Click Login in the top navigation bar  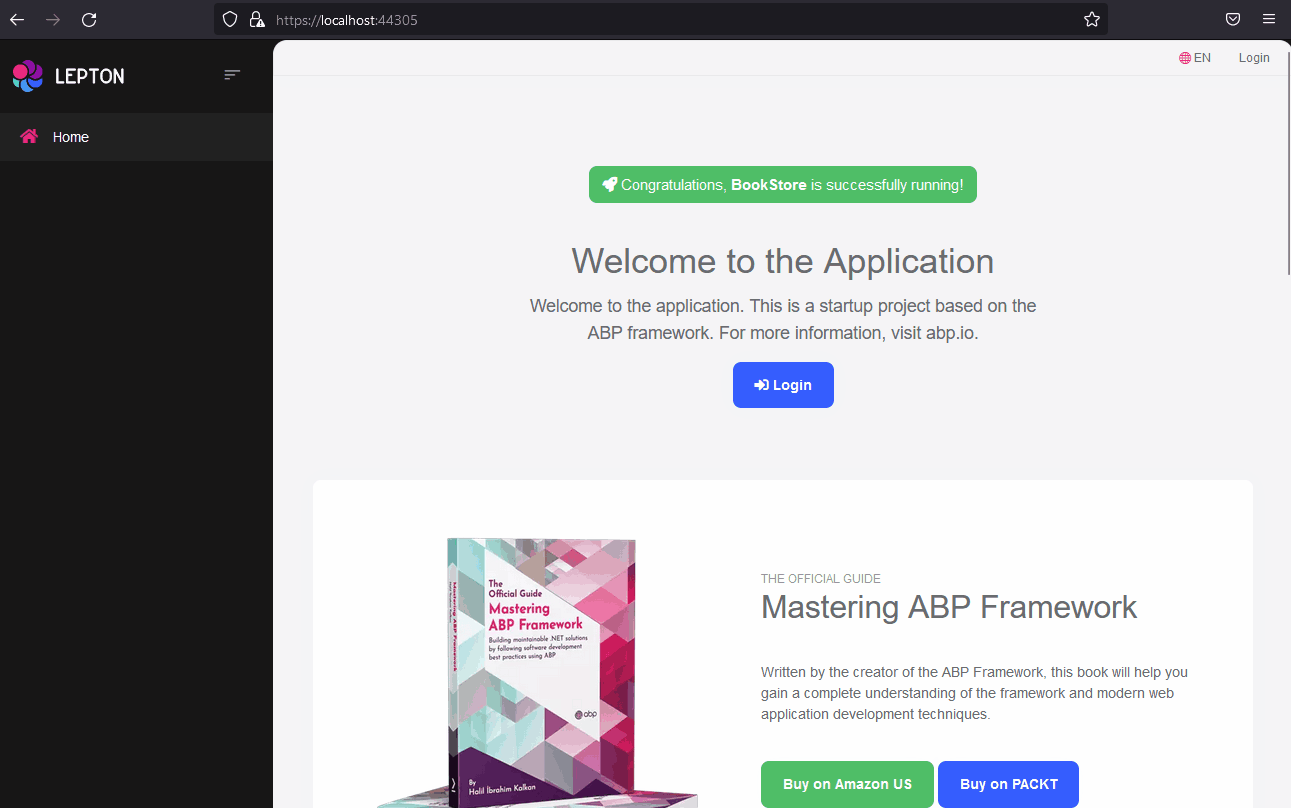(1253, 57)
